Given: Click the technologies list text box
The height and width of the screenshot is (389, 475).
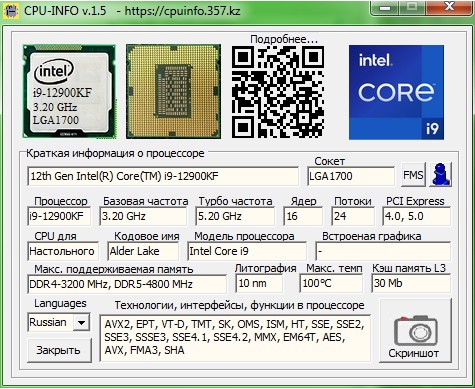Looking at the screenshot, I should point(235,338).
